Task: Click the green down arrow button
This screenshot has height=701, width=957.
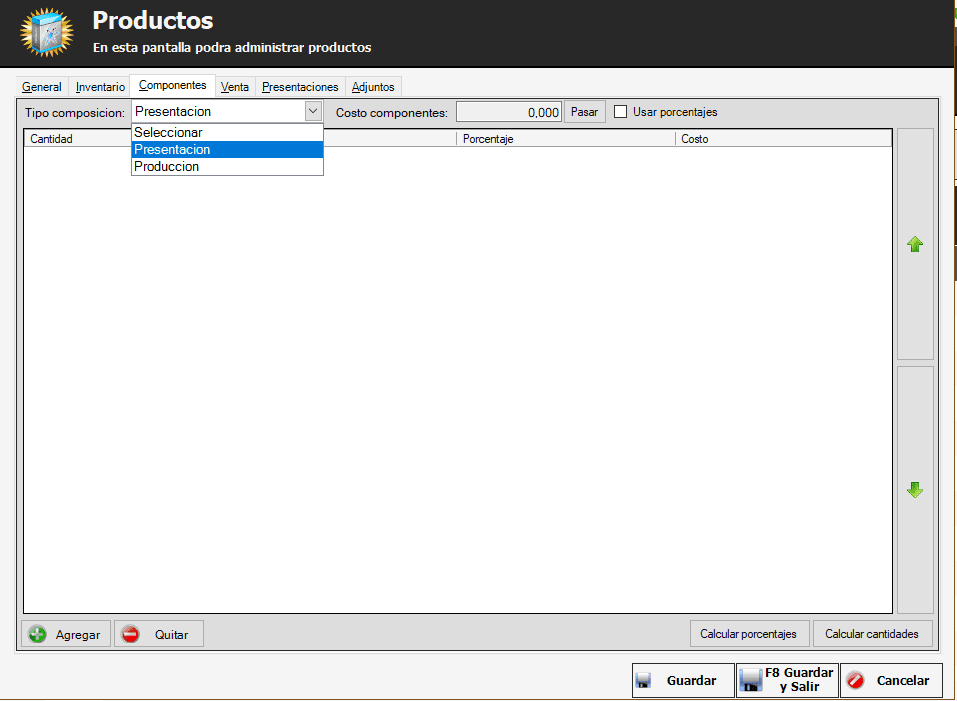Action: tap(914, 490)
